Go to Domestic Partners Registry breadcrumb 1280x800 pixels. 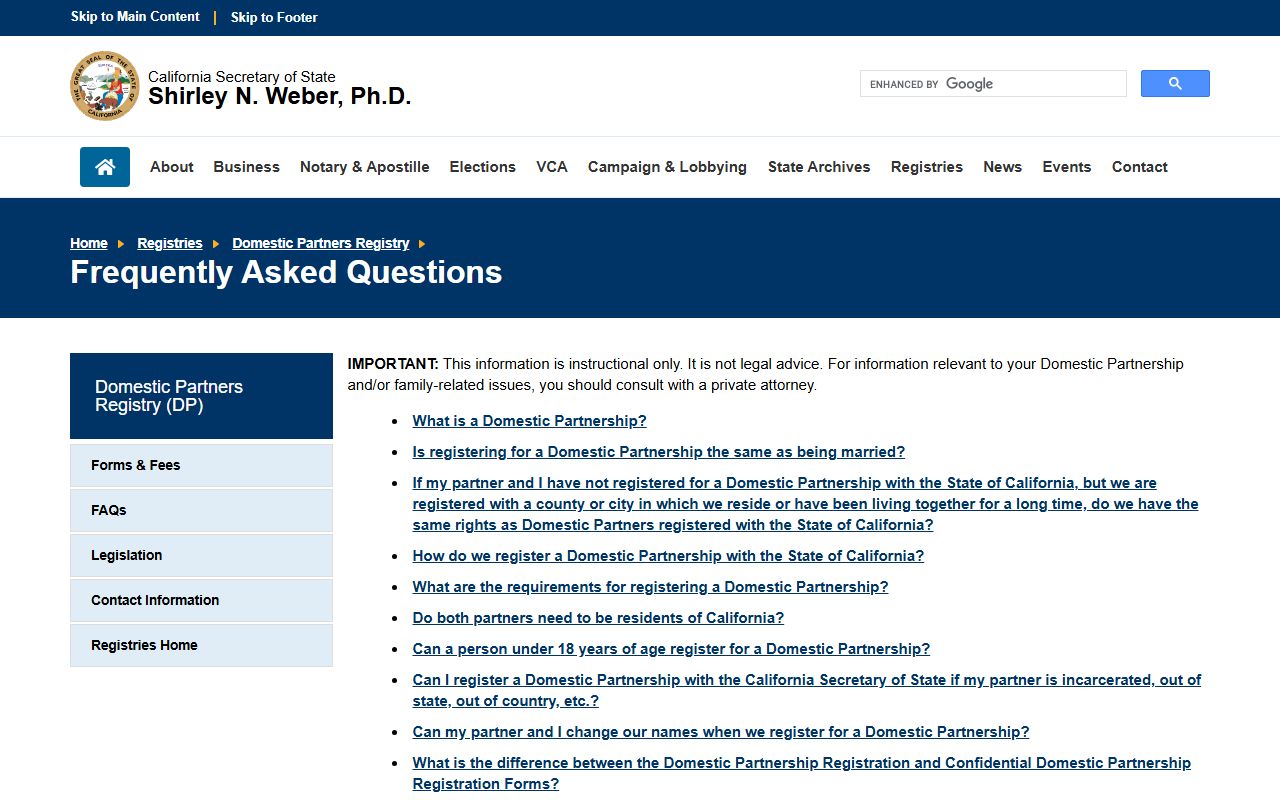[x=321, y=243]
